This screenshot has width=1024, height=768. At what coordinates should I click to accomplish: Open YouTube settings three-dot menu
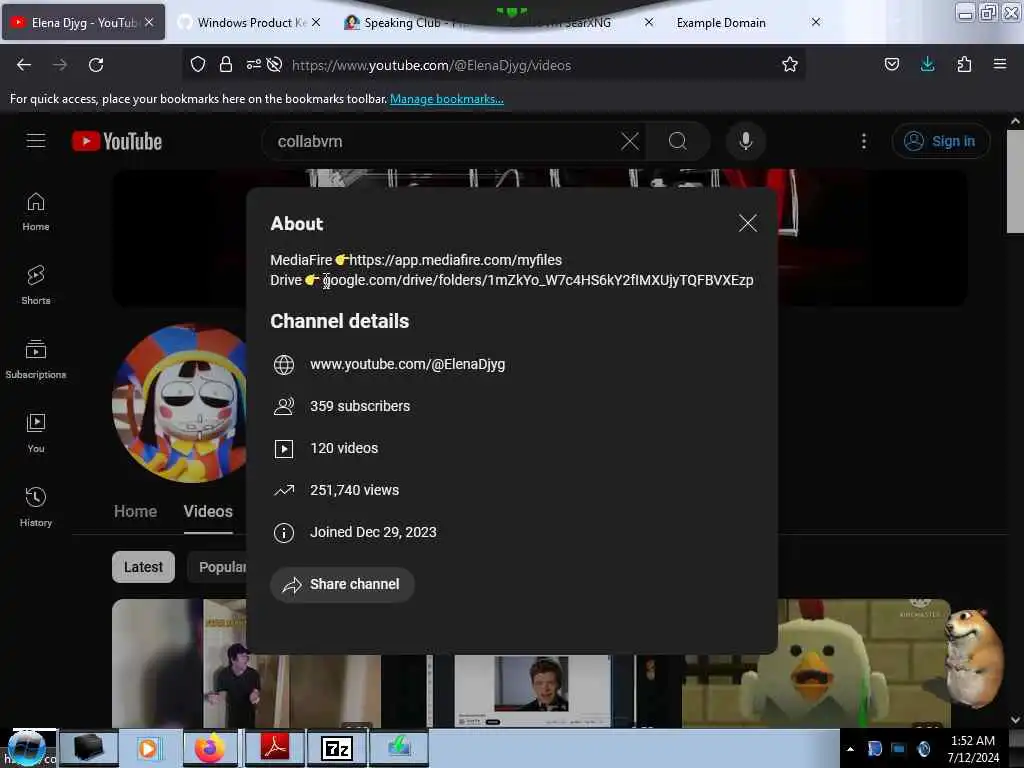coord(864,141)
